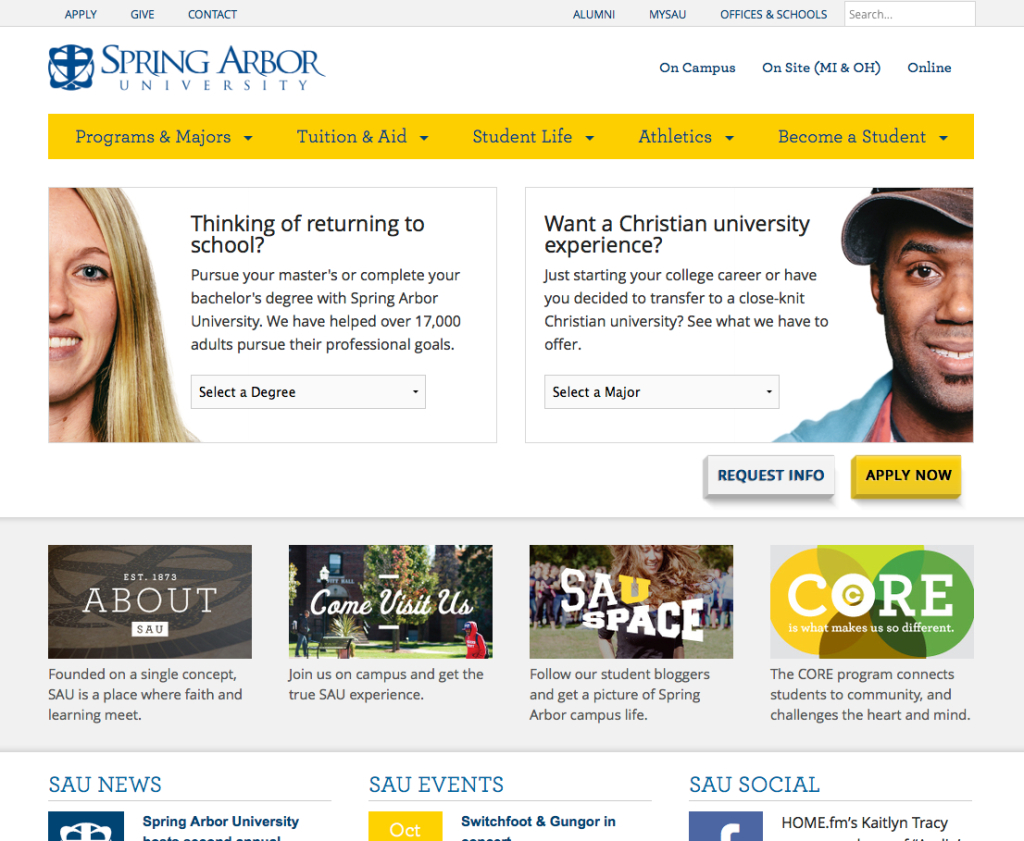Click the Come Visit Us image tile
Screen dimensions: 1024x841
coord(390,601)
